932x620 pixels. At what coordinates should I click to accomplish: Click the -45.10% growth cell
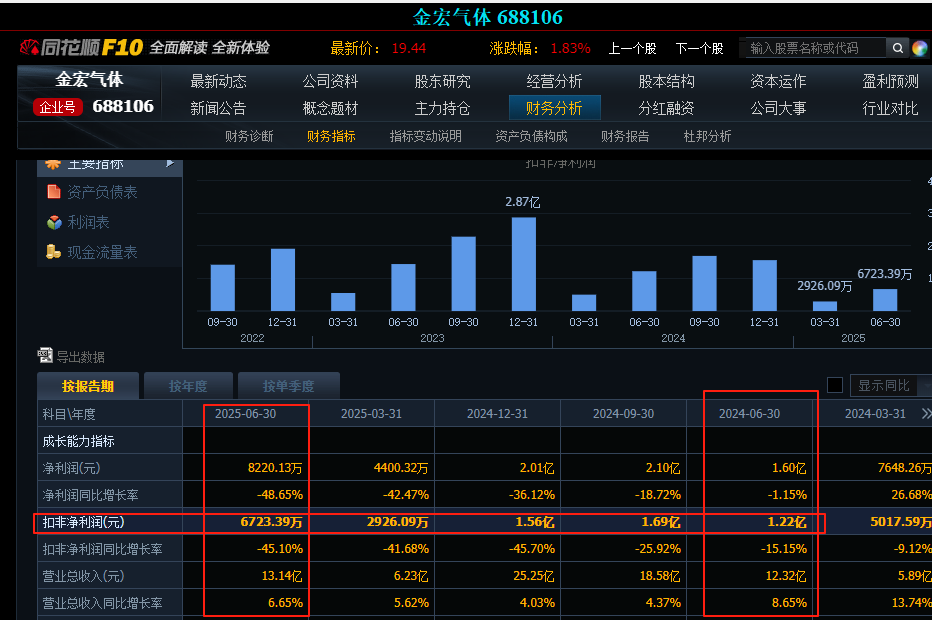pyautogui.click(x=279, y=549)
